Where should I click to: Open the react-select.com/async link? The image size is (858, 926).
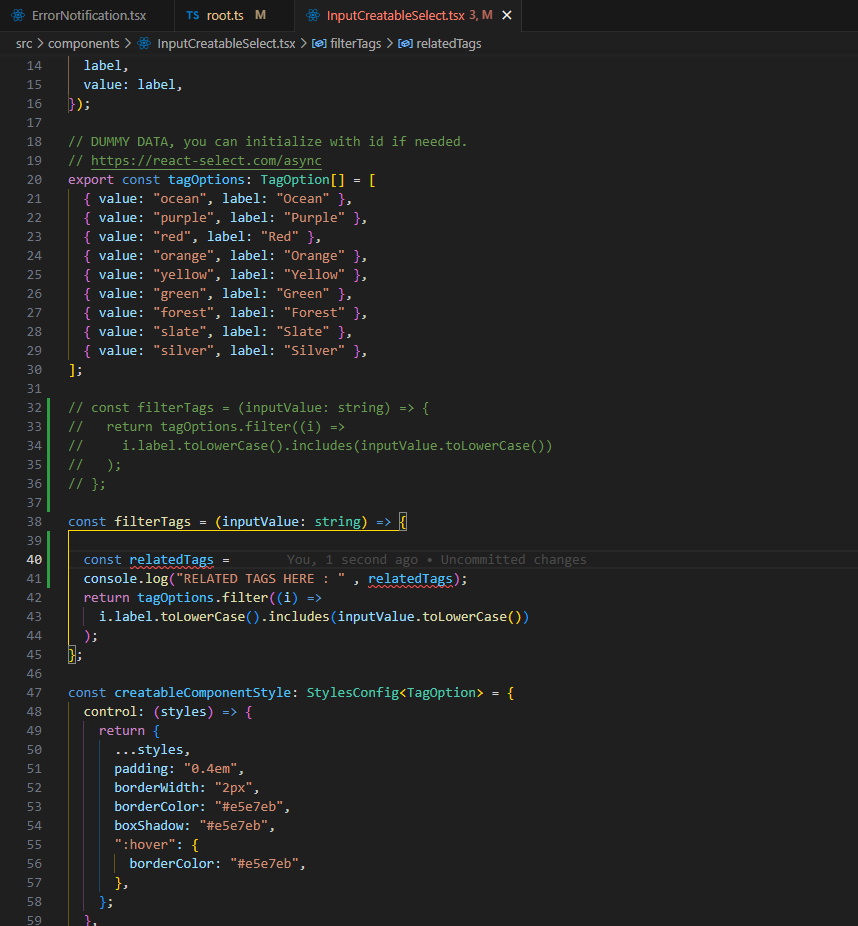[x=206, y=161]
